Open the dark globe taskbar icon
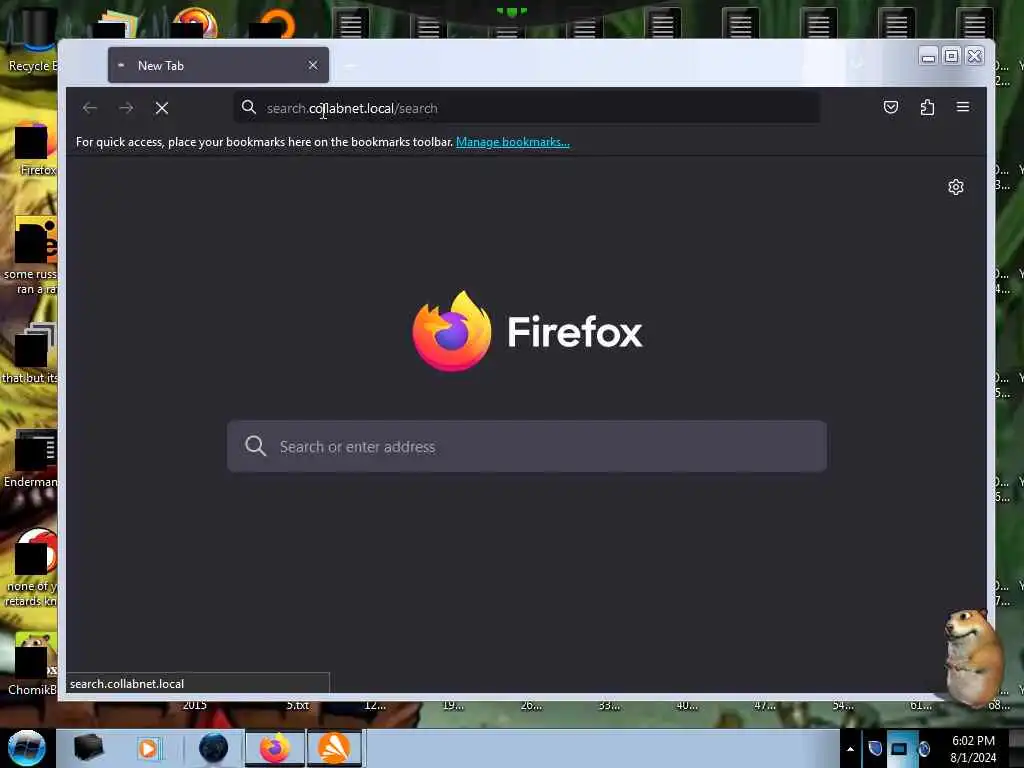This screenshot has height=768, width=1024. coord(213,748)
